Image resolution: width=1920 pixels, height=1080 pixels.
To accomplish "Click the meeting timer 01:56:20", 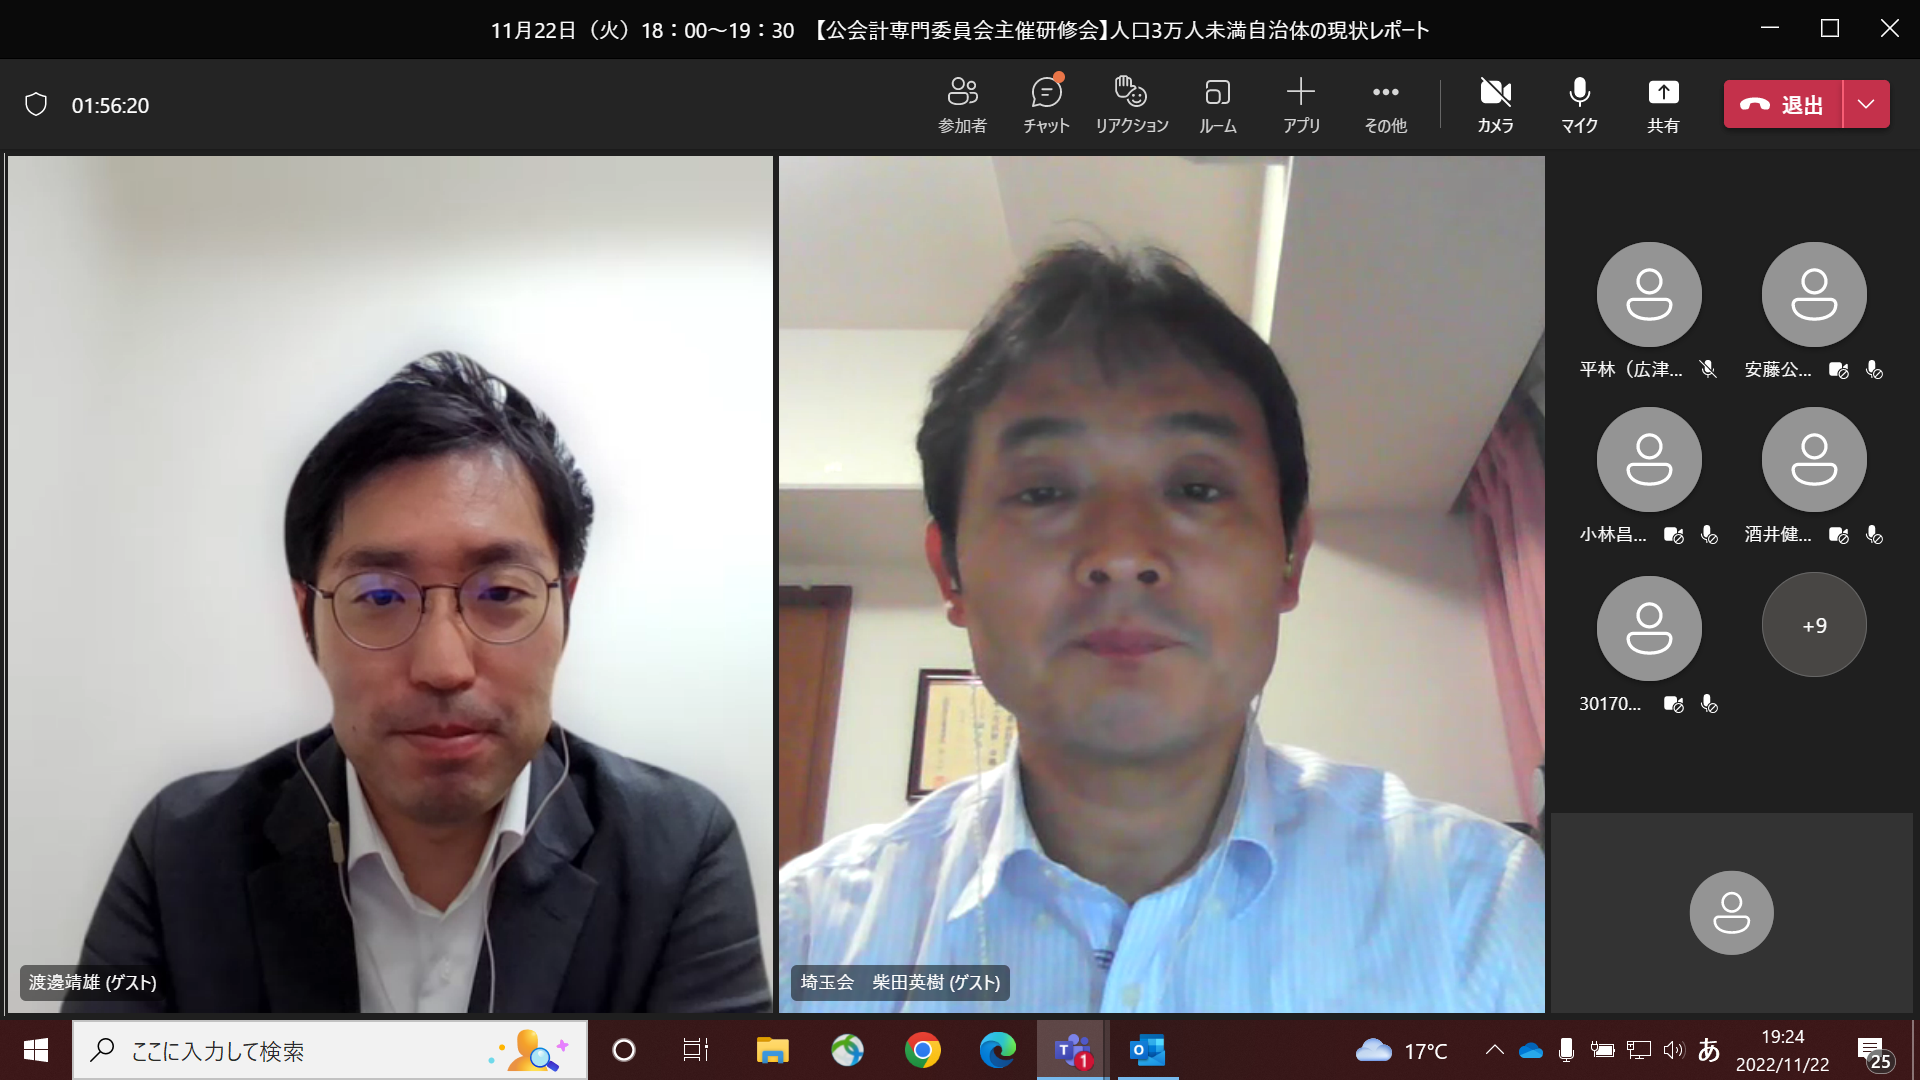I will pyautogui.click(x=110, y=105).
